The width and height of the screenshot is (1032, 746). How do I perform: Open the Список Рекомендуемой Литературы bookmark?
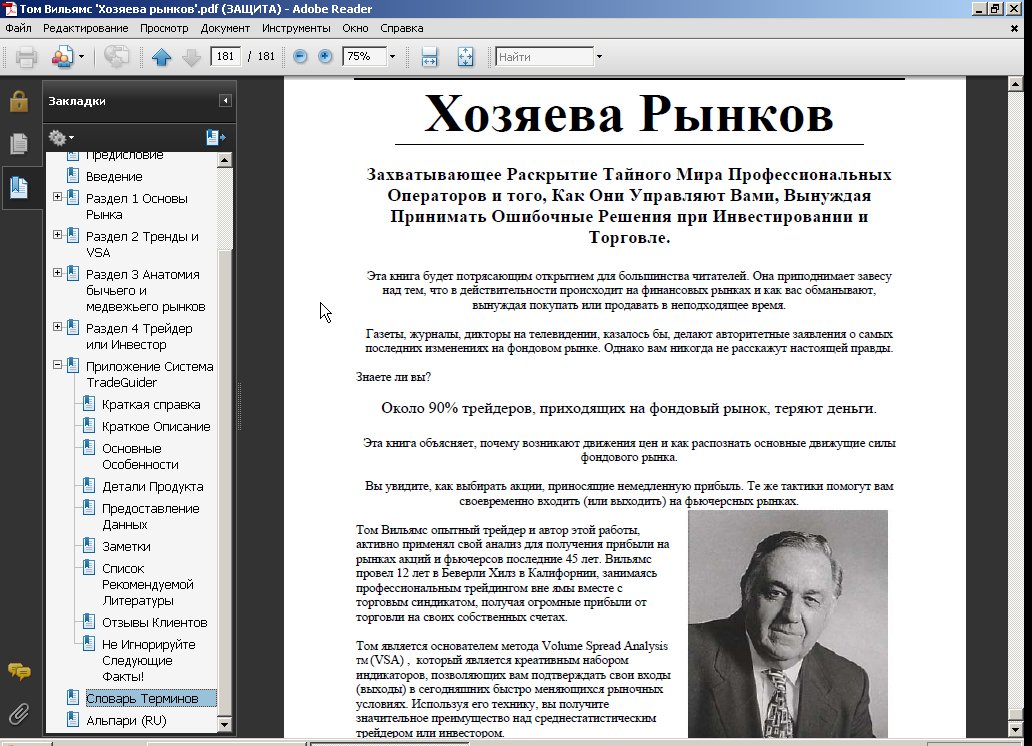147,585
